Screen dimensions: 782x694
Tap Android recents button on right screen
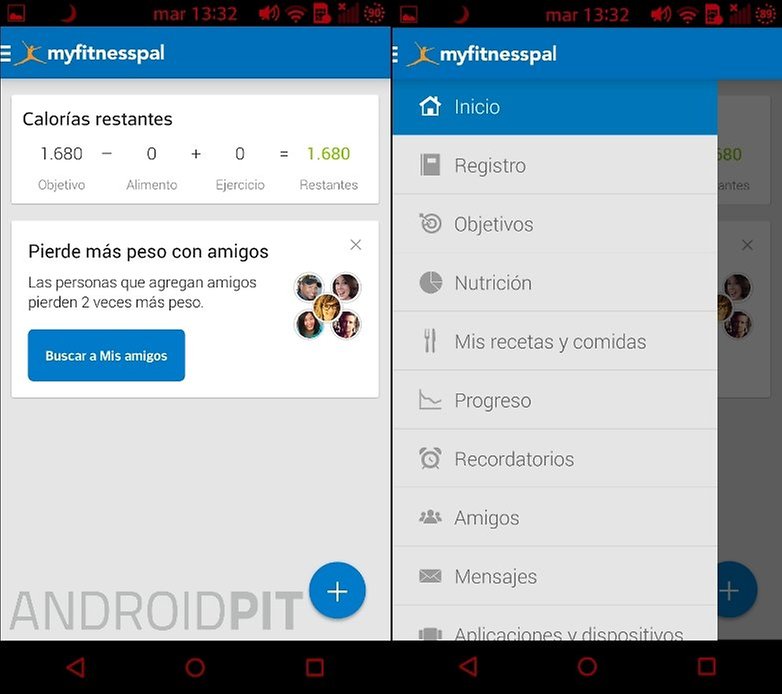point(707,667)
